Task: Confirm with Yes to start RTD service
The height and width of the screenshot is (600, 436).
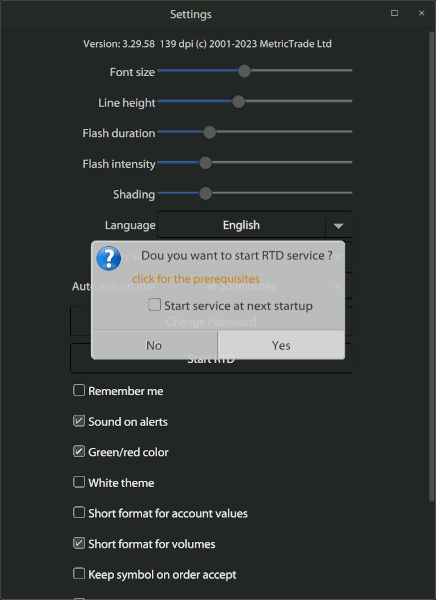Action: pyautogui.click(x=281, y=345)
